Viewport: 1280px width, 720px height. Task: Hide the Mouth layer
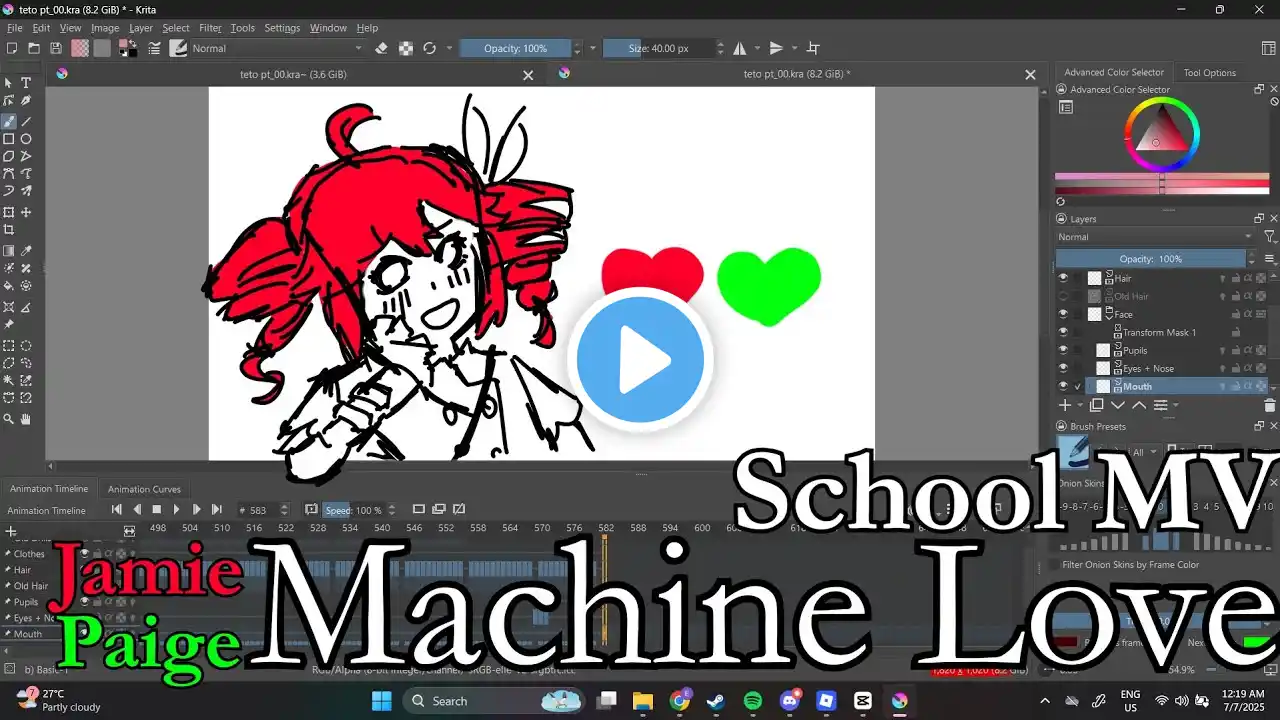click(1063, 386)
